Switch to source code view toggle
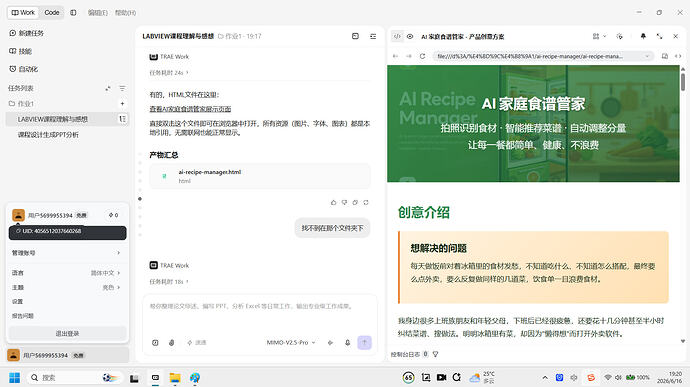The image size is (690, 387). pyautogui.click(x=397, y=37)
